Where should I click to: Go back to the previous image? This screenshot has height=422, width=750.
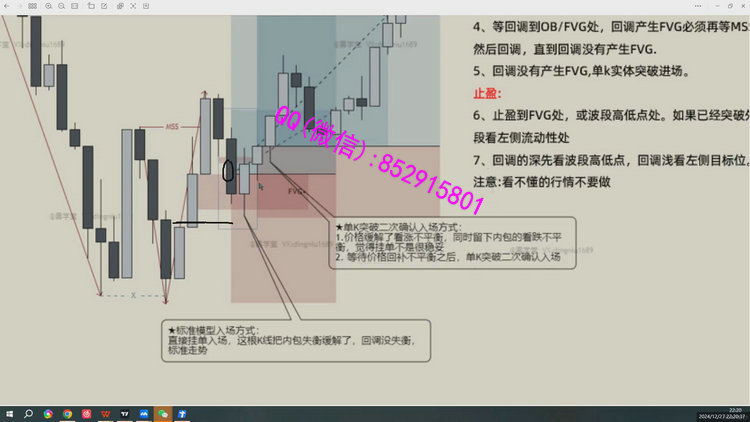pyautogui.click(x=8, y=6)
